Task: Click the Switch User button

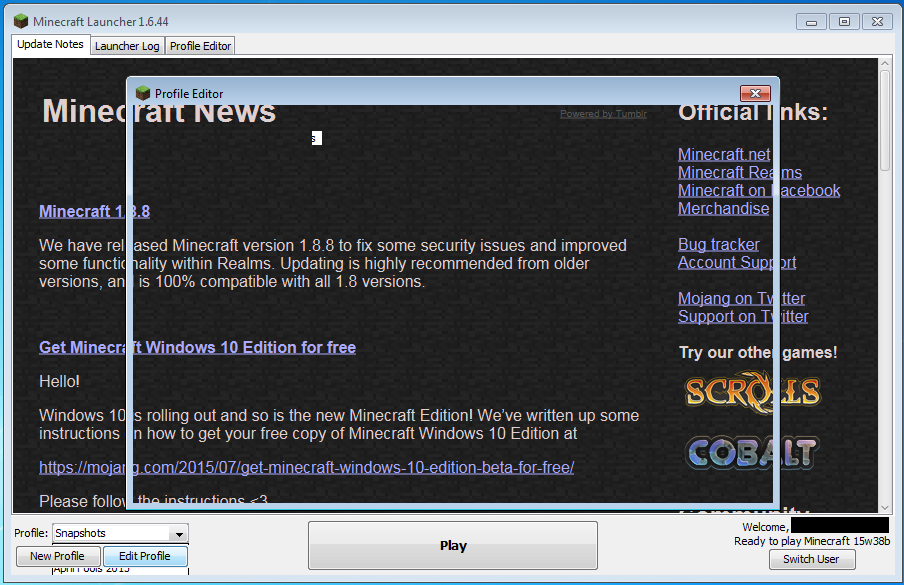Action: pyautogui.click(x=812, y=559)
